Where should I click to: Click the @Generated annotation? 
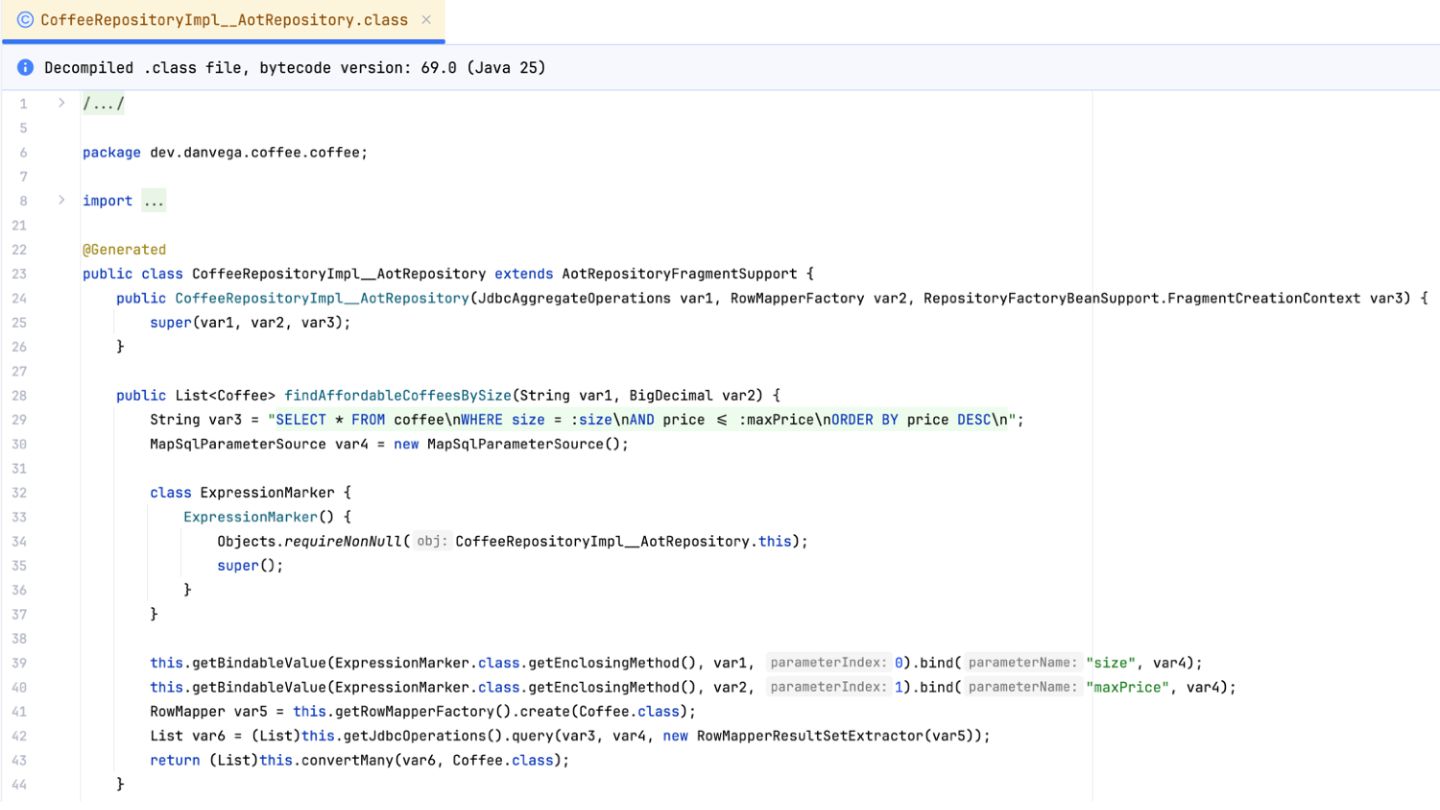124,249
